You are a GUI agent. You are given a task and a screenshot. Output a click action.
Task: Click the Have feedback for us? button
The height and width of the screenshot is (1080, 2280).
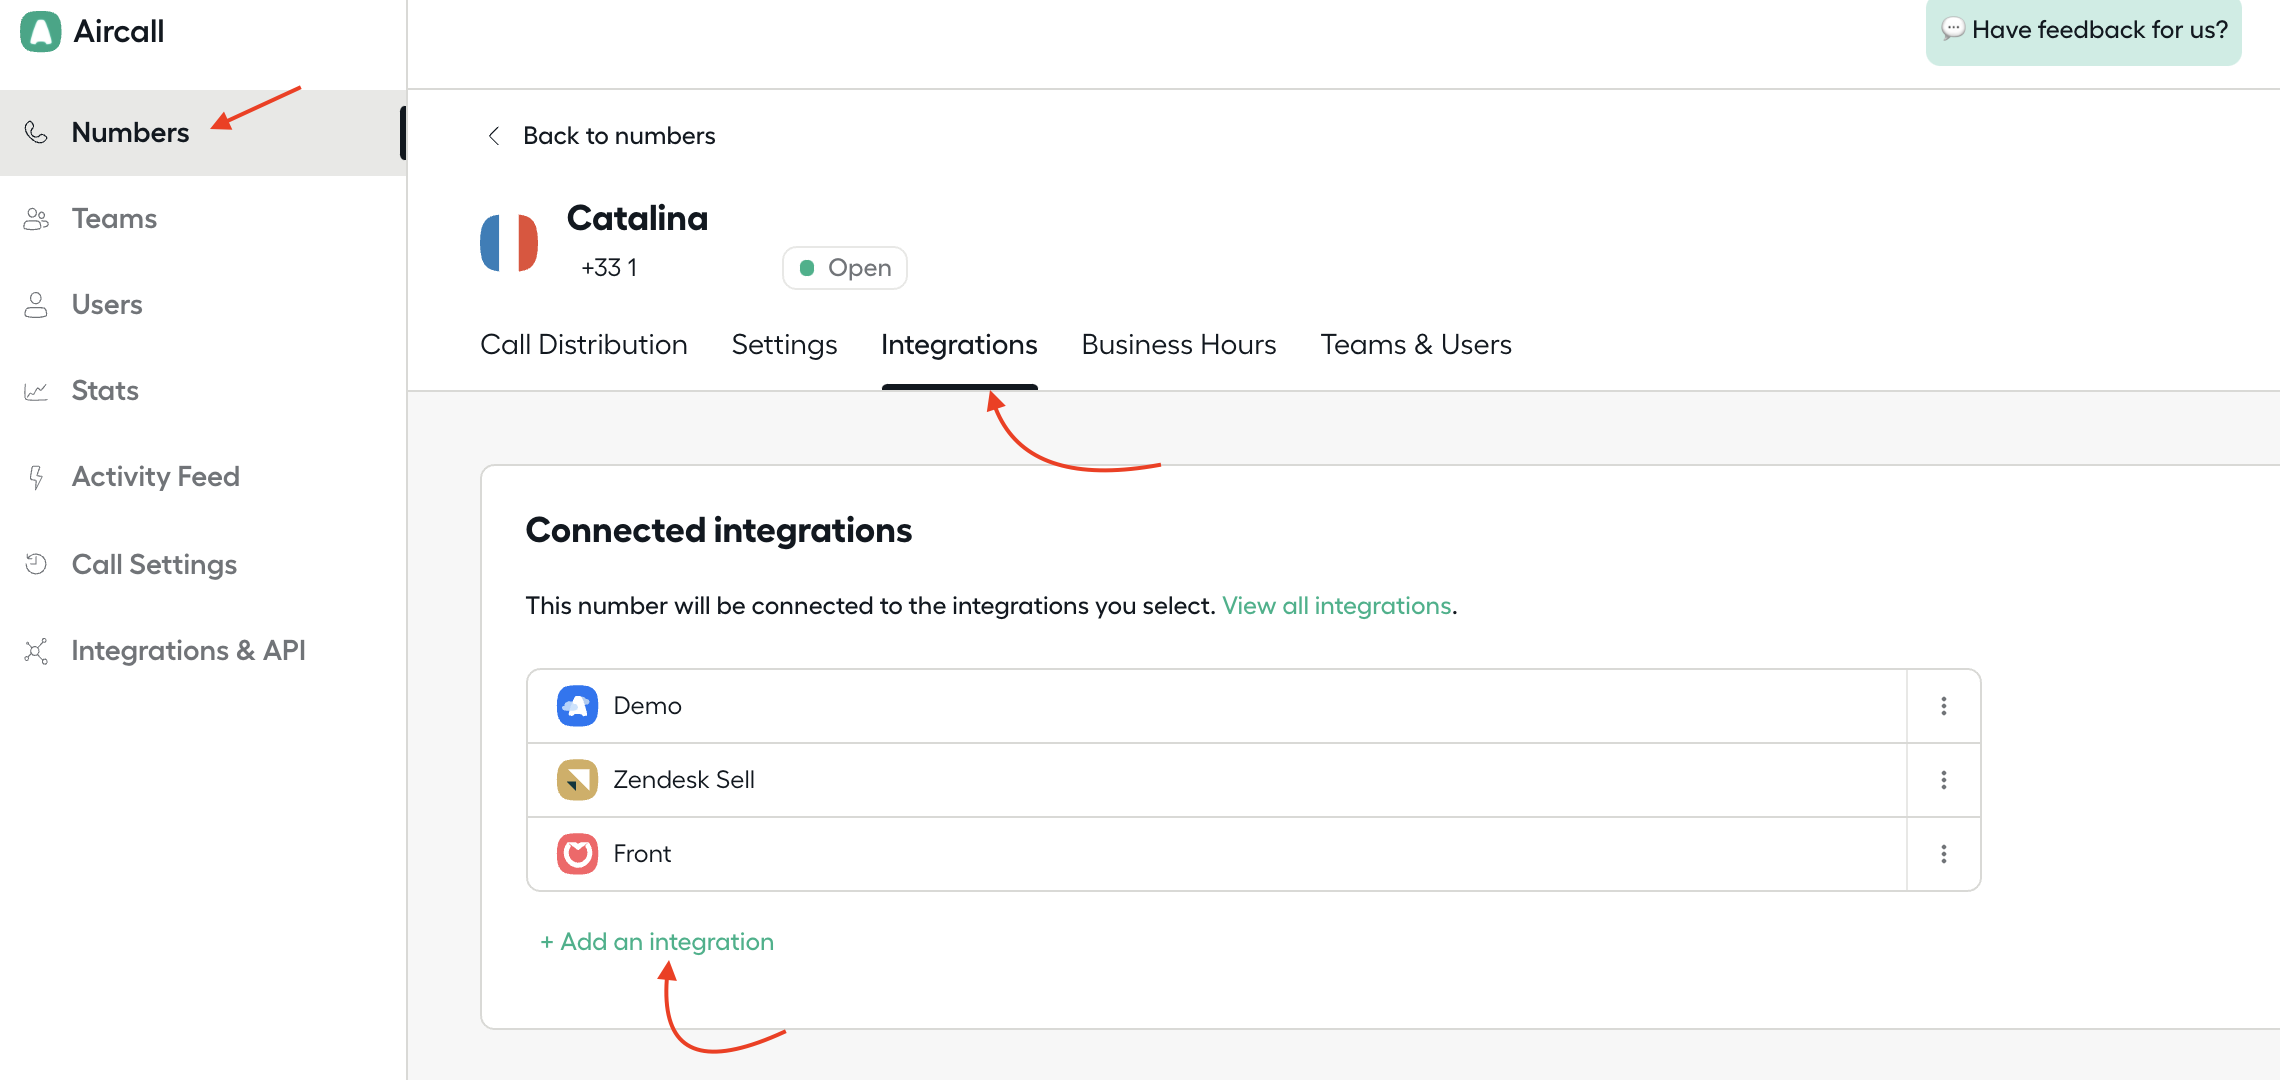click(2084, 30)
